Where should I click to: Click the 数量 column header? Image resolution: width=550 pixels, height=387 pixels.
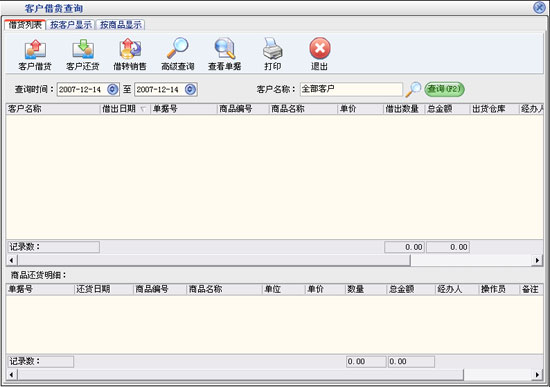pyautogui.click(x=366, y=289)
